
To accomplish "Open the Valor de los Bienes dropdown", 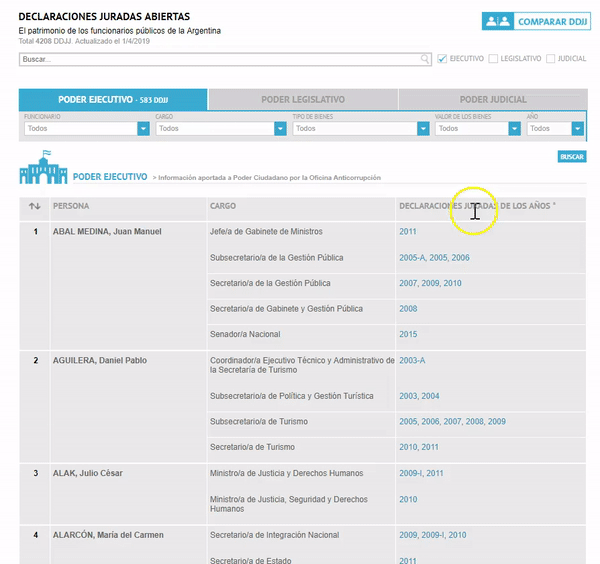I will (478, 129).
